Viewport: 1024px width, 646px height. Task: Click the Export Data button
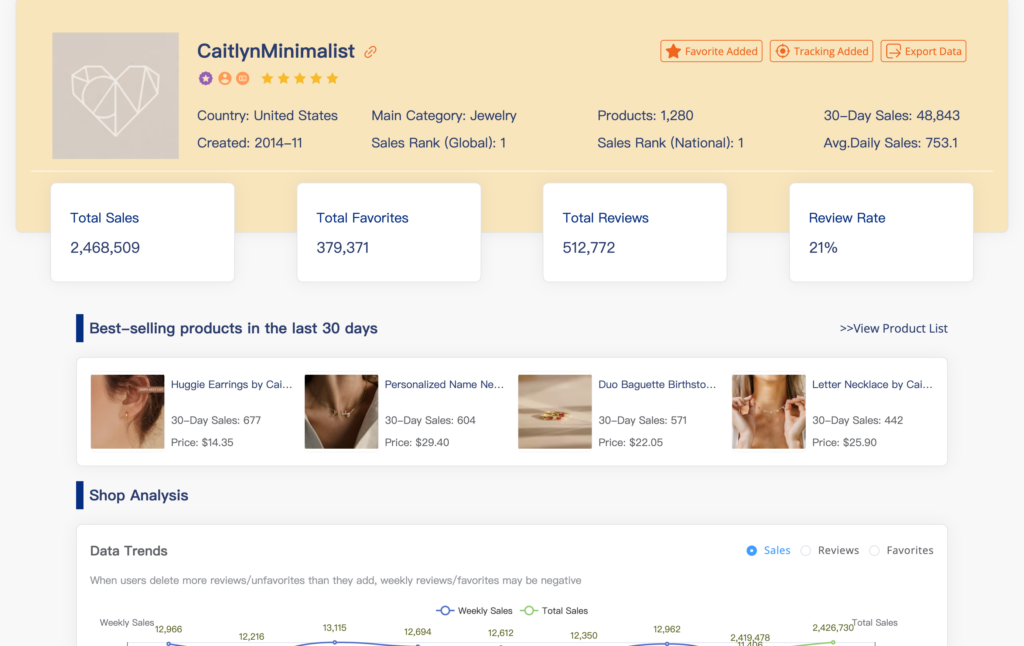click(923, 51)
